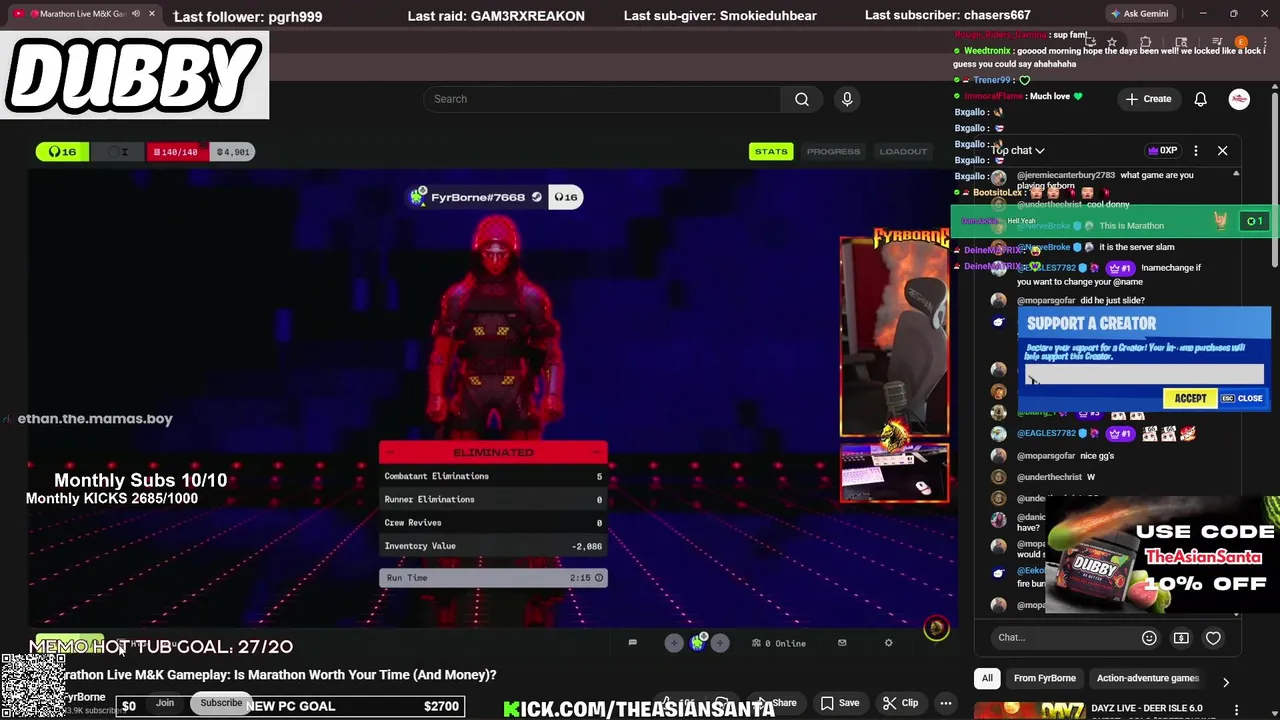Click the Run Time row
Image resolution: width=1280 pixels, height=720 pixels.
pyautogui.click(x=493, y=578)
